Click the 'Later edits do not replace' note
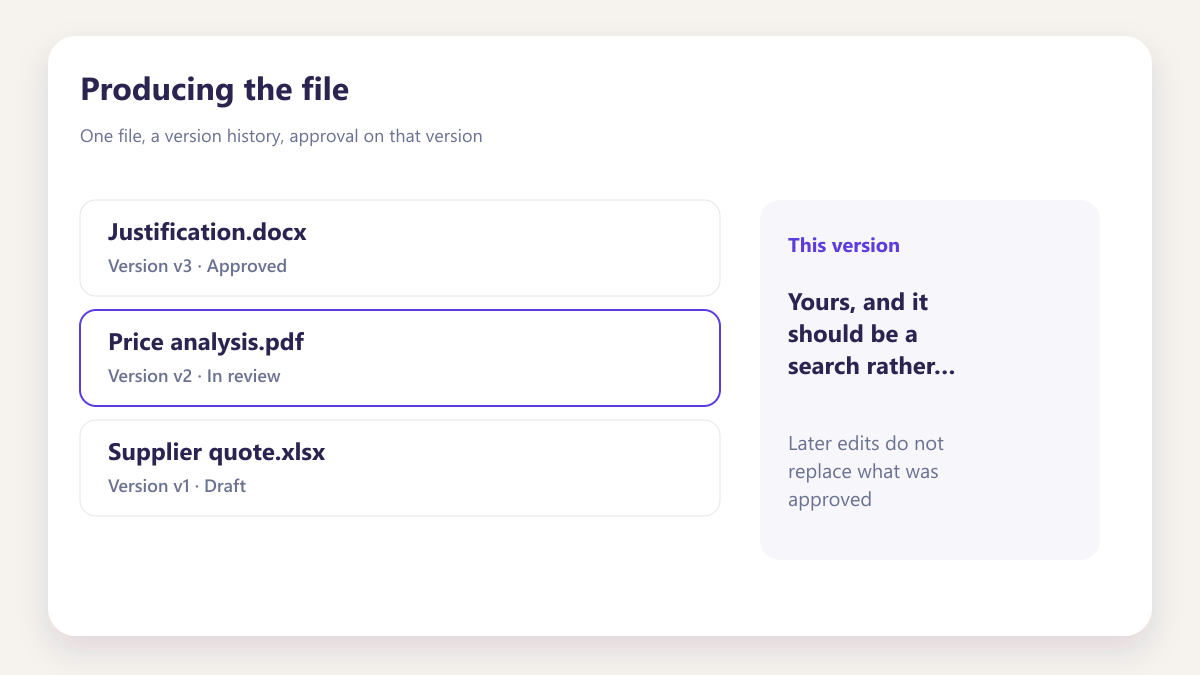 pos(866,471)
